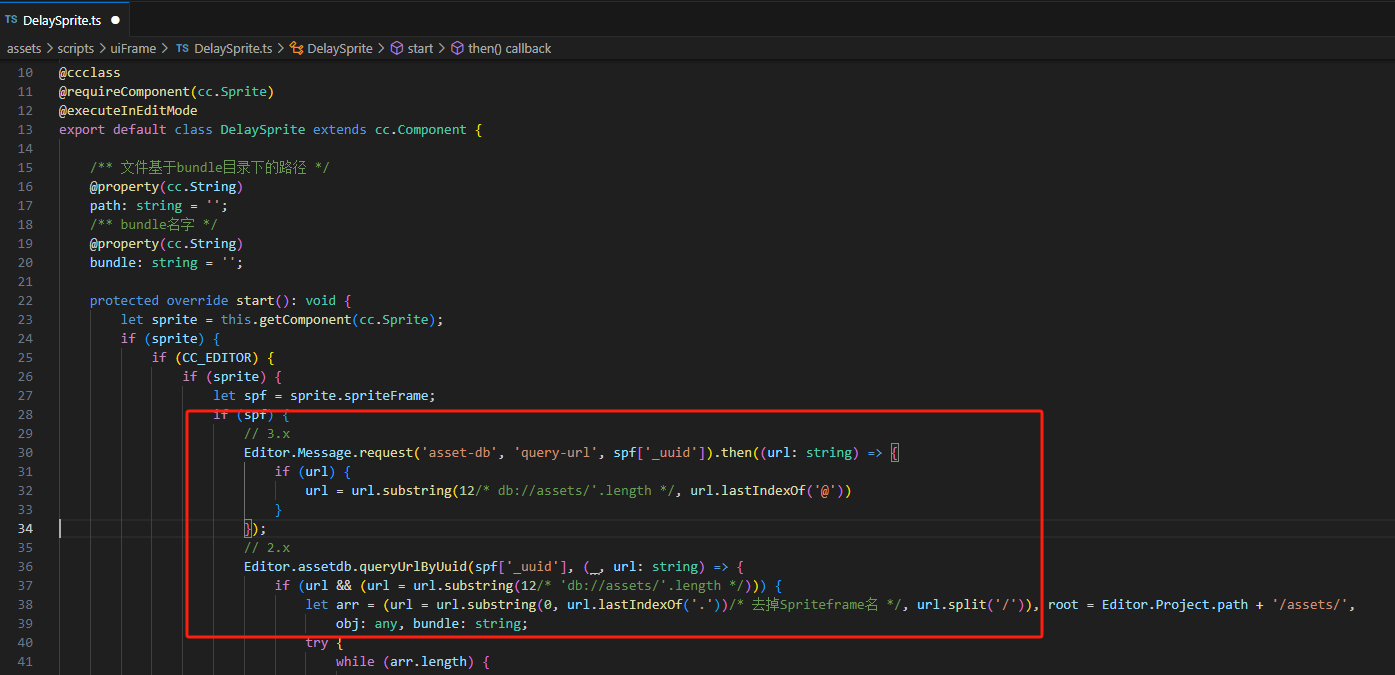The width and height of the screenshot is (1395, 675).
Task: Open the DelaySprite.ts breadcrumb file segment
Action: (x=233, y=48)
